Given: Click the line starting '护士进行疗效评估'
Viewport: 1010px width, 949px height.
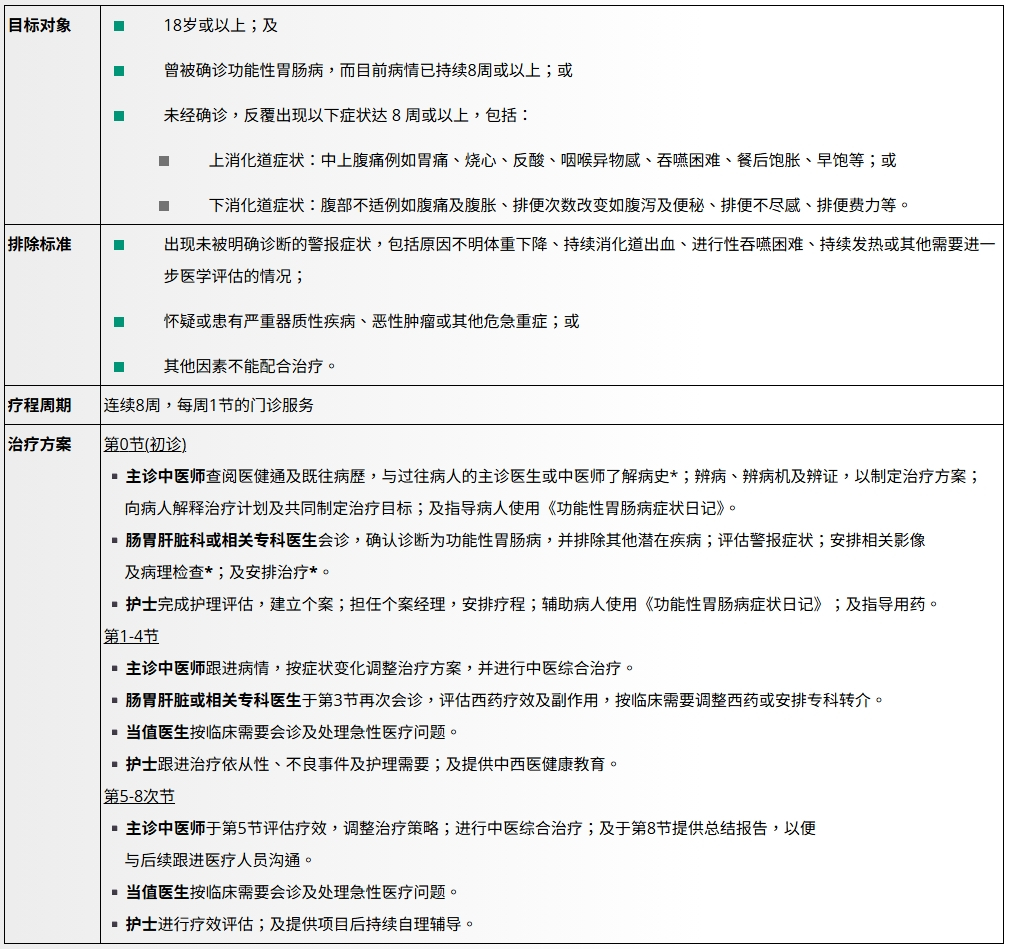Looking at the screenshot, I should [300, 925].
